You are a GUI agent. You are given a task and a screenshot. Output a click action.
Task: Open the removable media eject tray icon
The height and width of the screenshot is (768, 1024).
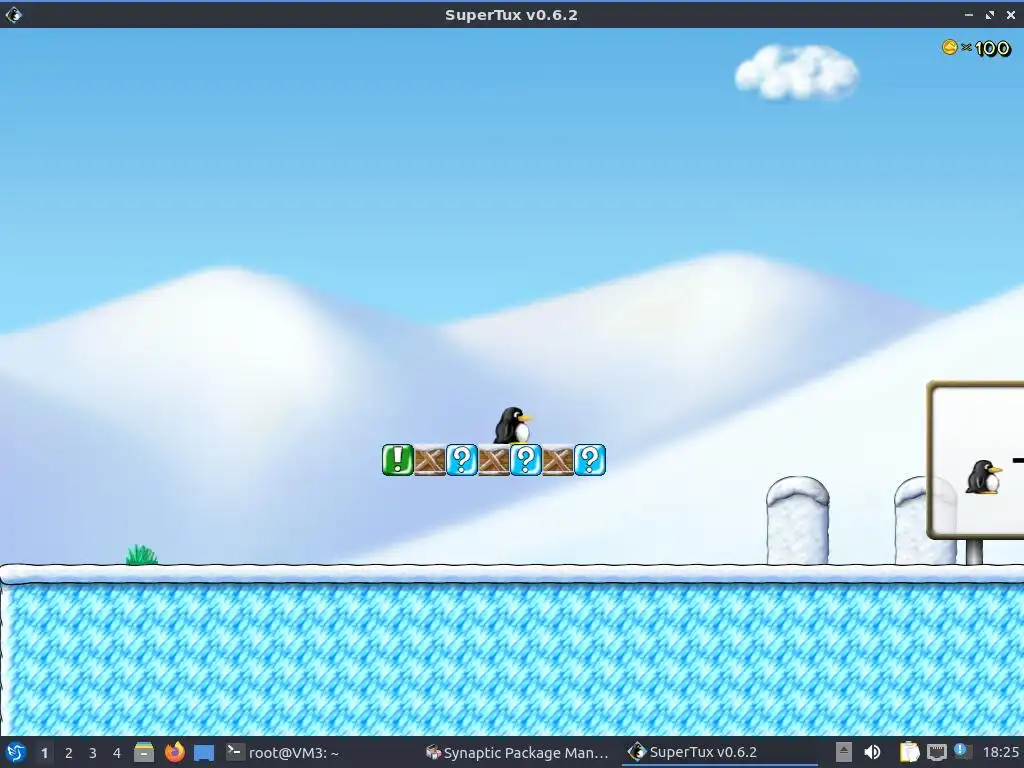click(844, 752)
